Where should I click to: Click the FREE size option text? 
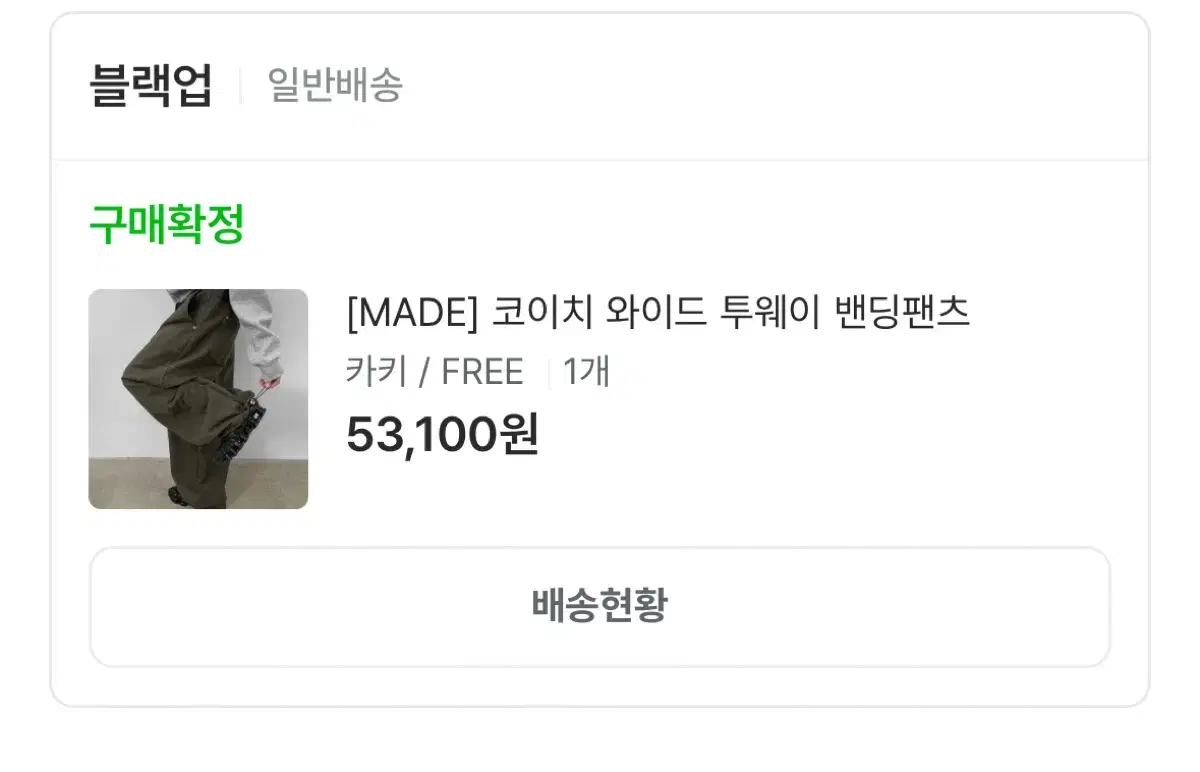pyautogui.click(x=482, y=372)
